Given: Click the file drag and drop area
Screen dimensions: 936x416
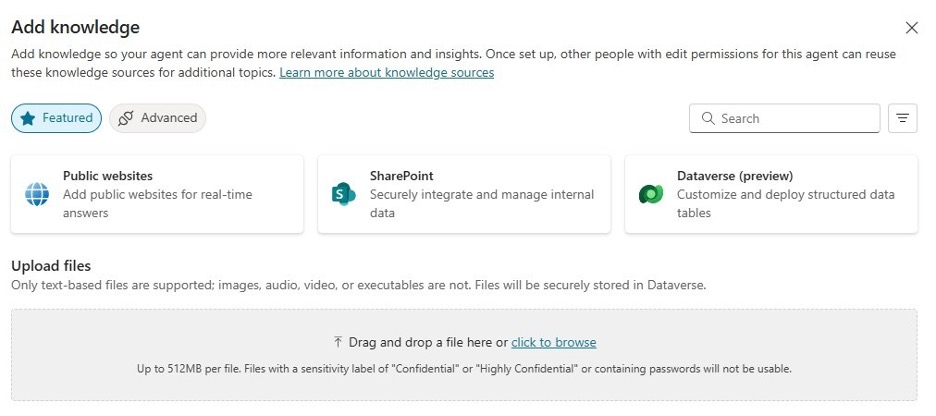Looking at the screenshot, I should point(464,355).
